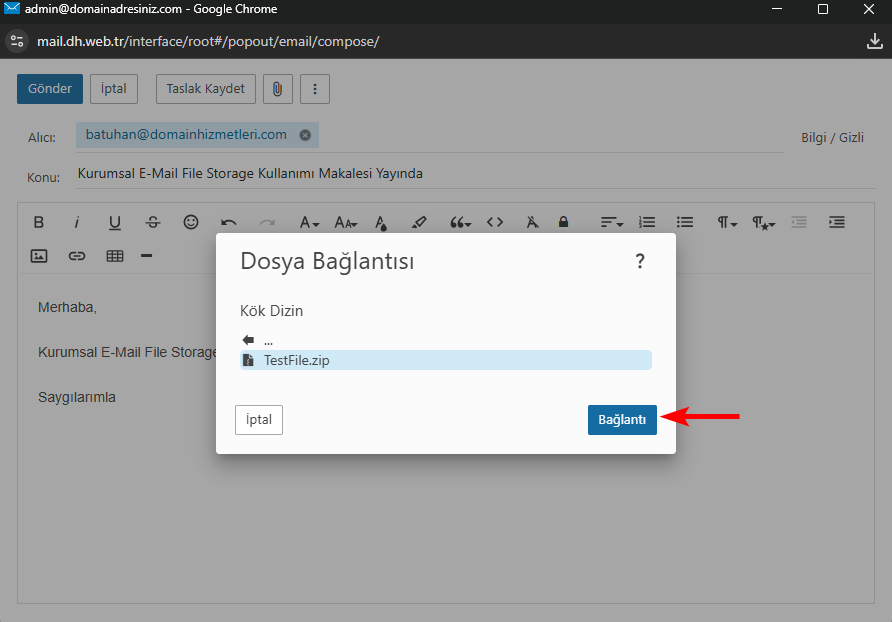Screen dimensions: 892x622
Task: Toggle bold formatting
Action: point(39,222)
